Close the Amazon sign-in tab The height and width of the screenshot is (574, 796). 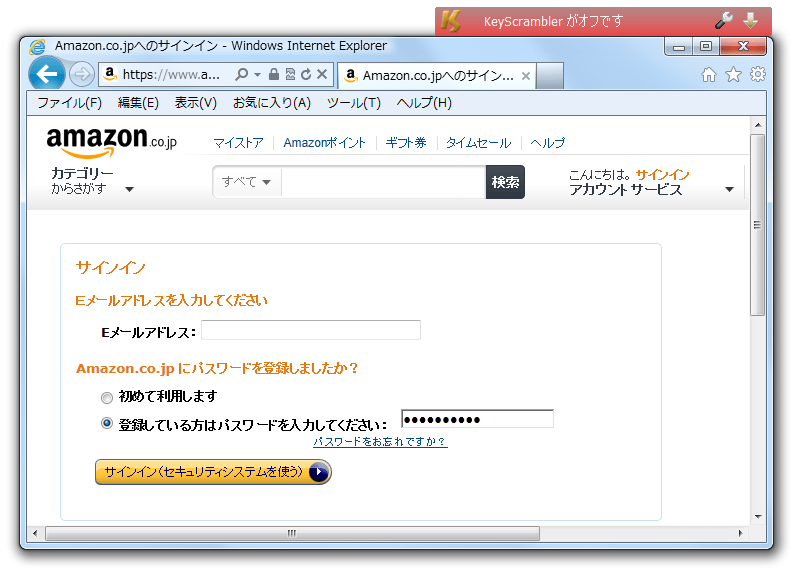526,76
